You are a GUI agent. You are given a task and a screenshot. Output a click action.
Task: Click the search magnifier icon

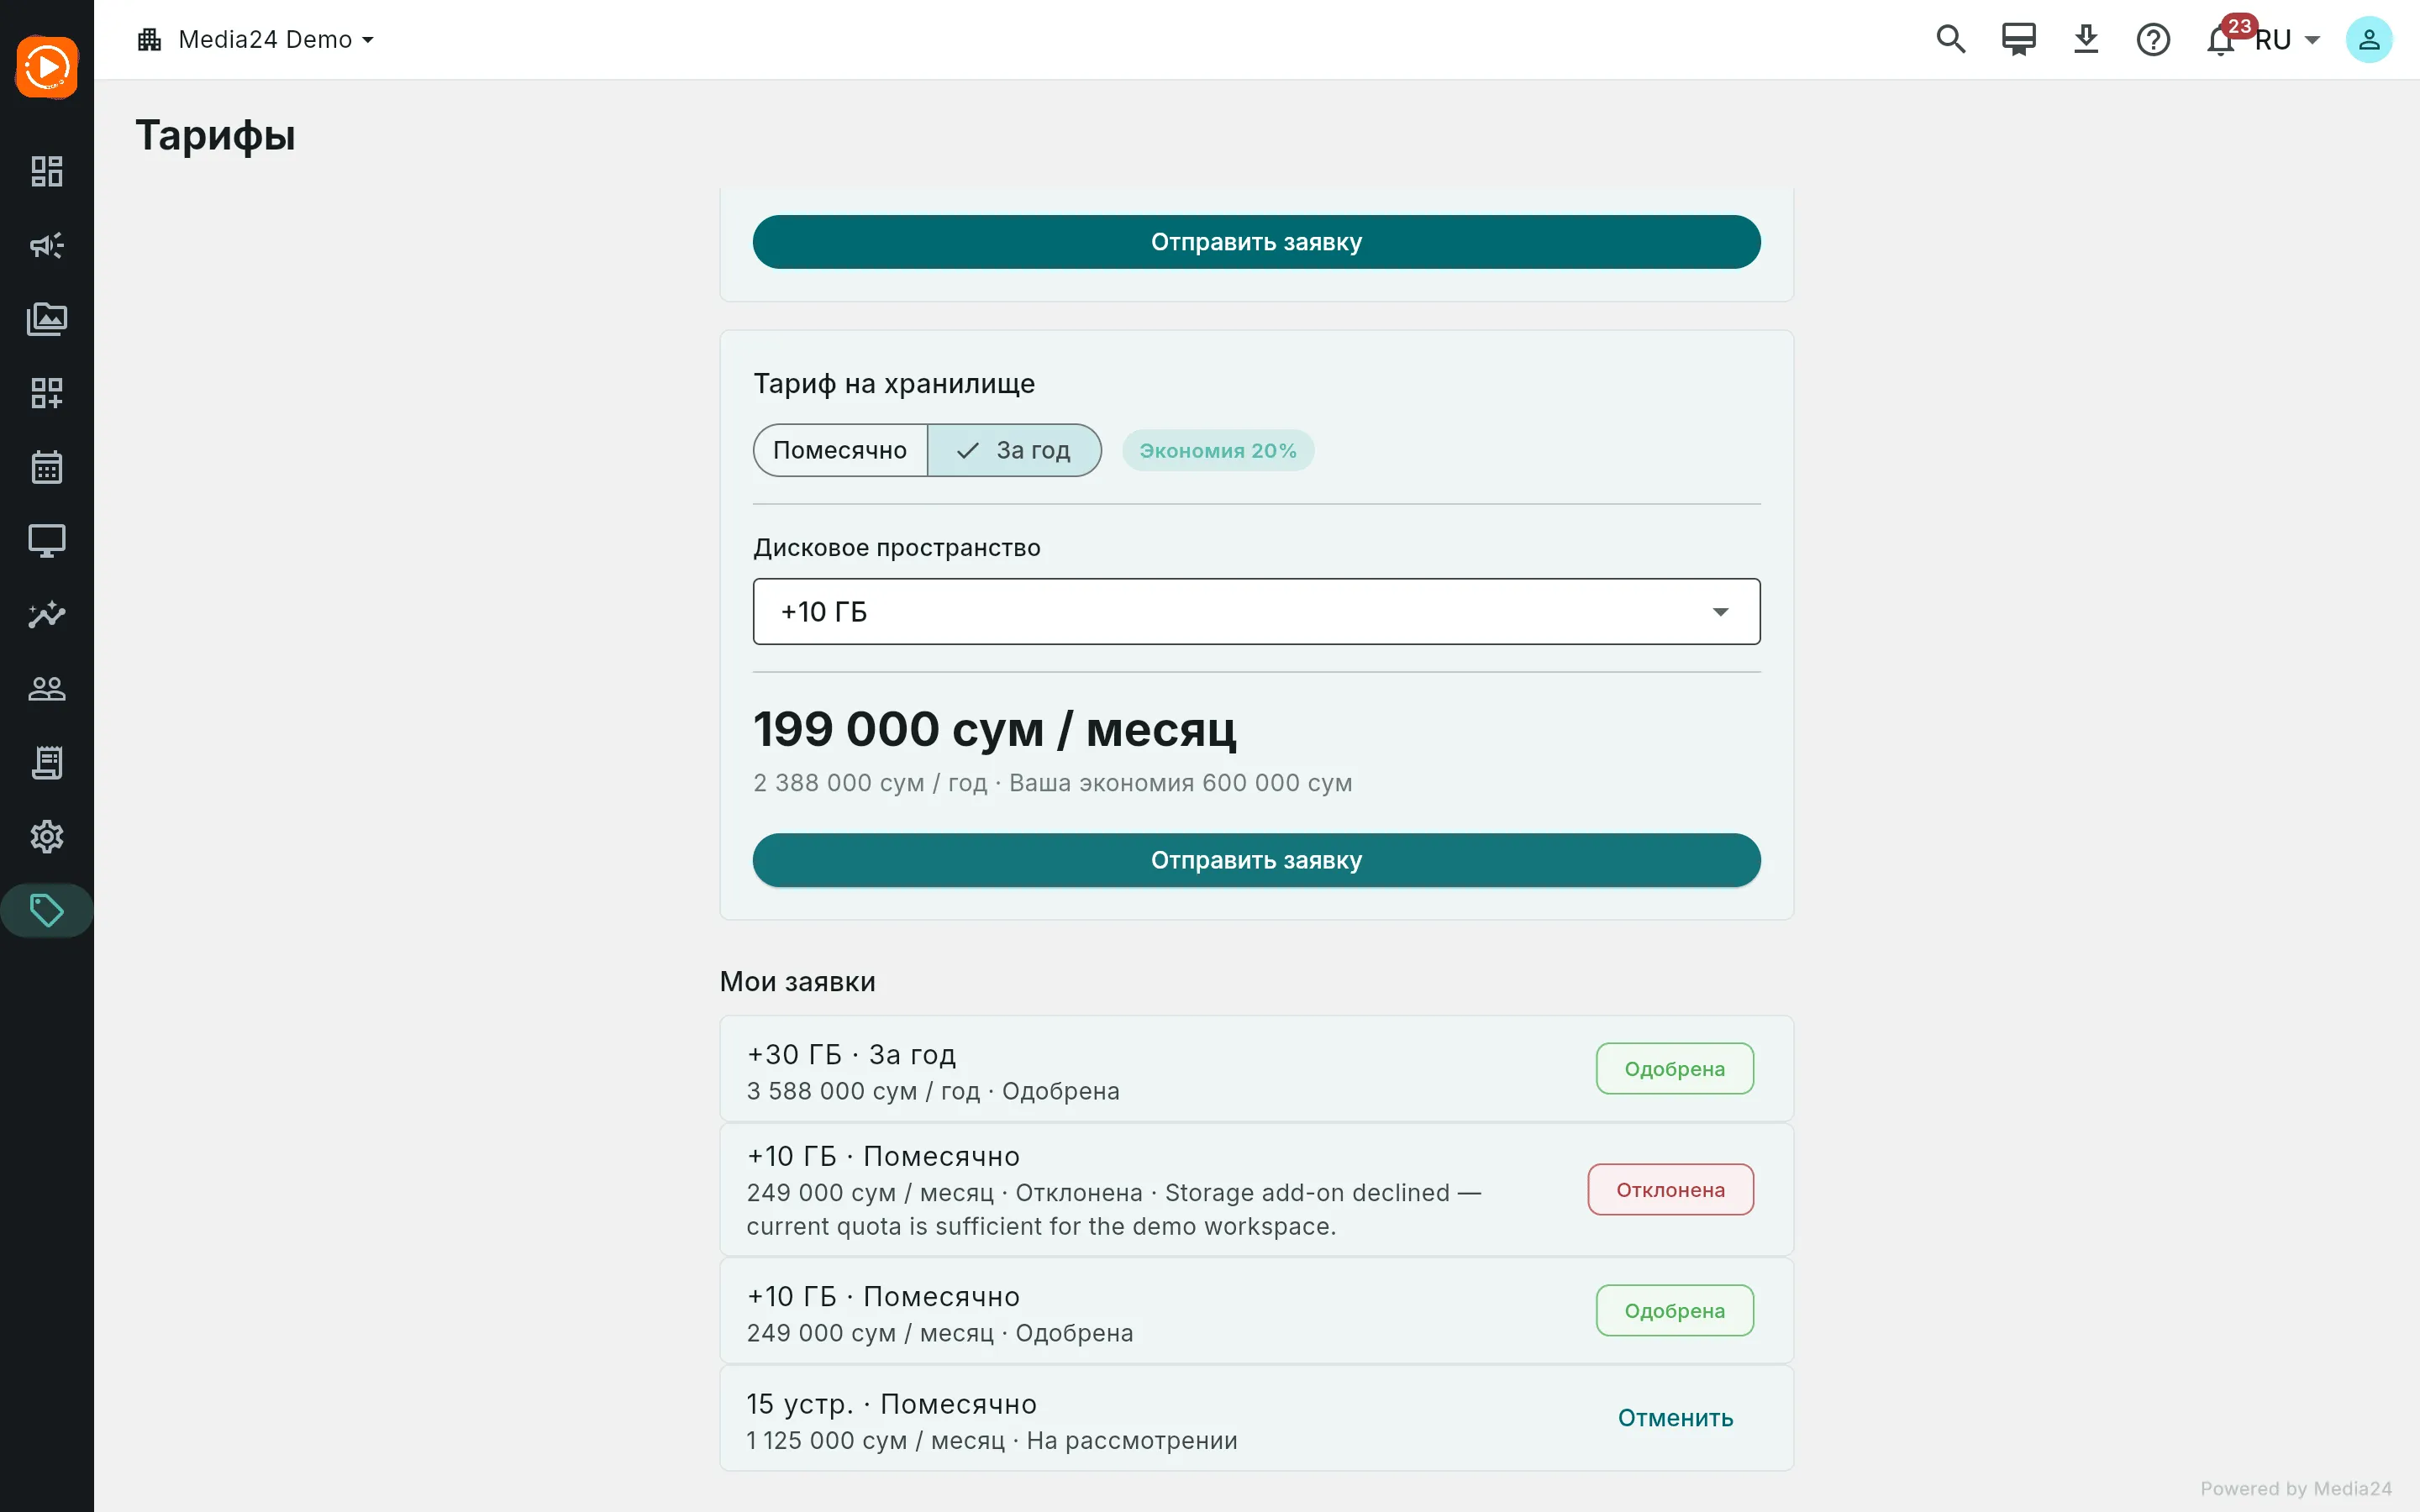(1950, 40)
